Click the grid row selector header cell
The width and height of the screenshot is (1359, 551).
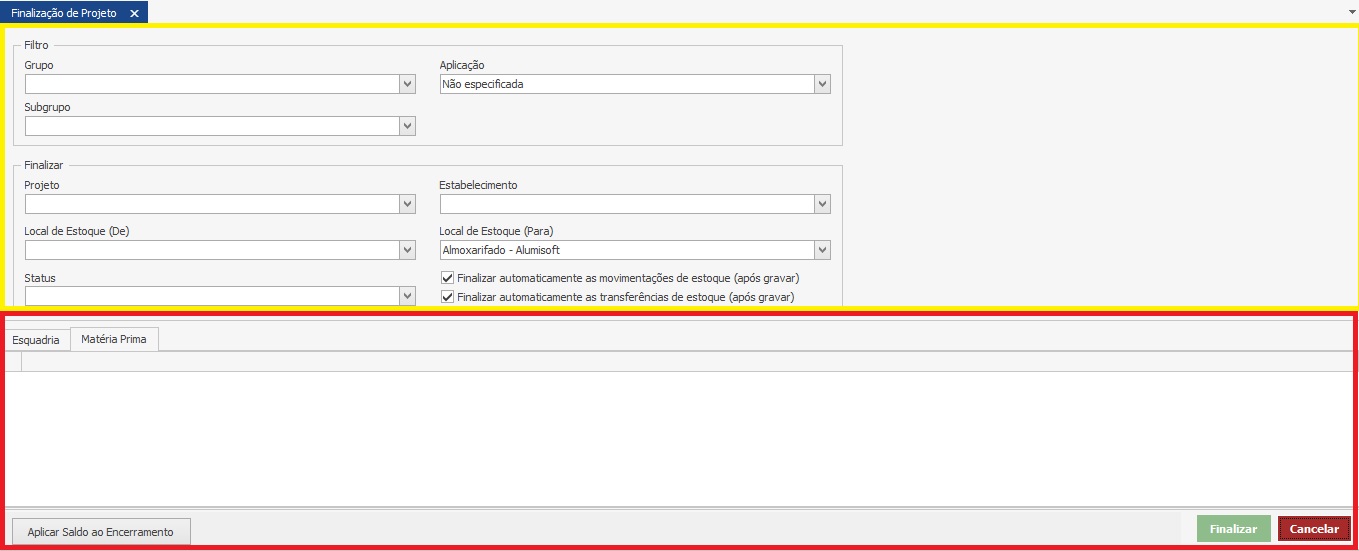(13, 362)
